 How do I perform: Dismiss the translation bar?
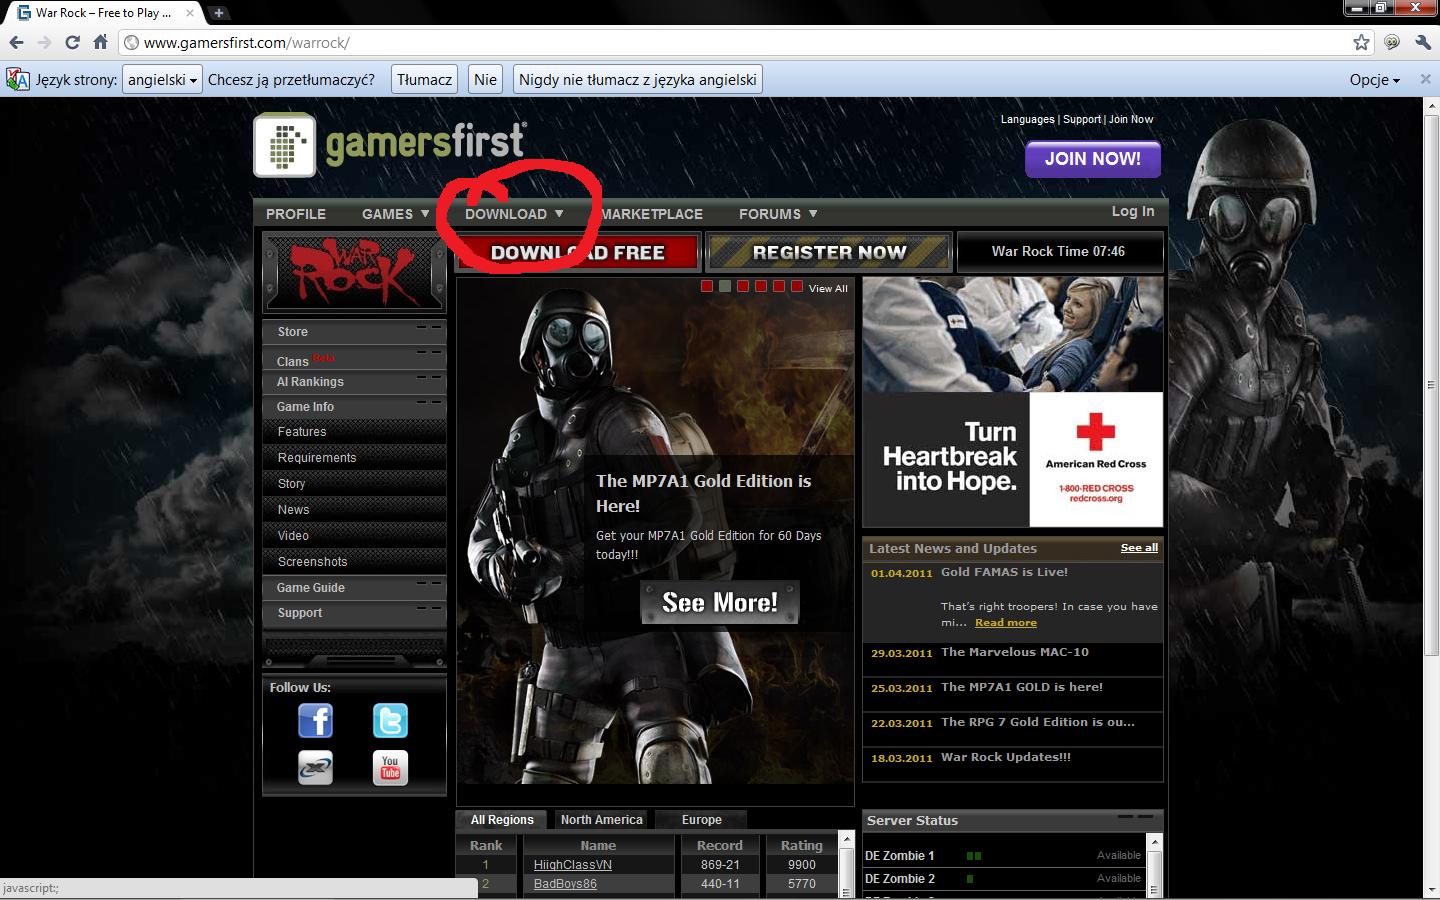pos(1426,80)
